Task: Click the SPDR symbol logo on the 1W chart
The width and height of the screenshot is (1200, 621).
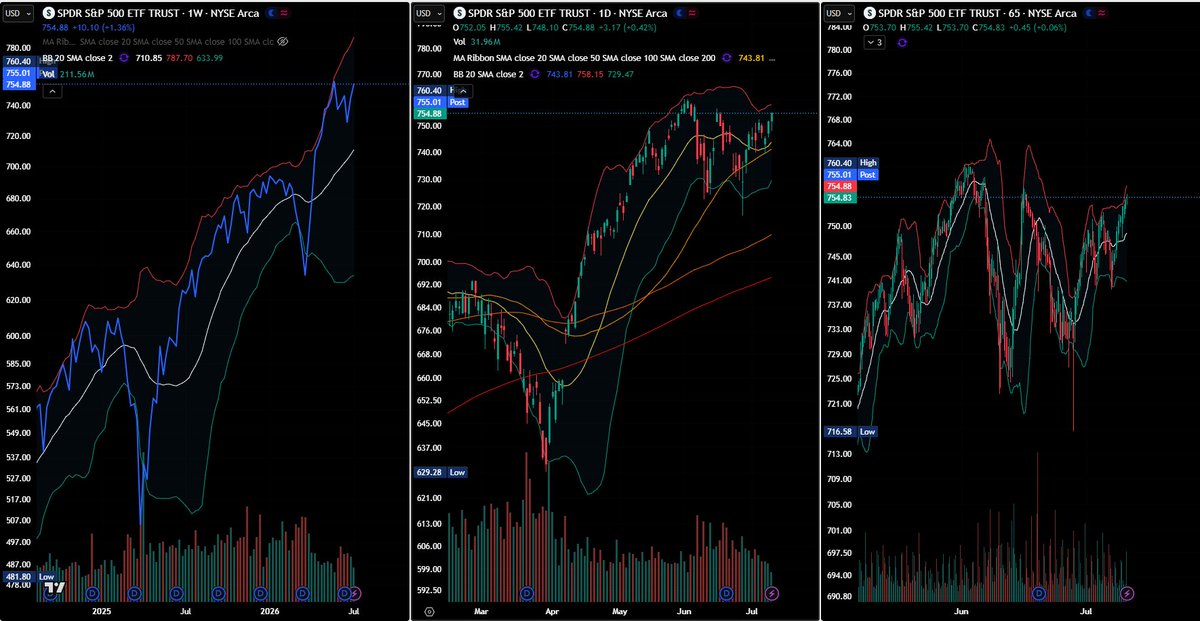Action: (49, 13)
